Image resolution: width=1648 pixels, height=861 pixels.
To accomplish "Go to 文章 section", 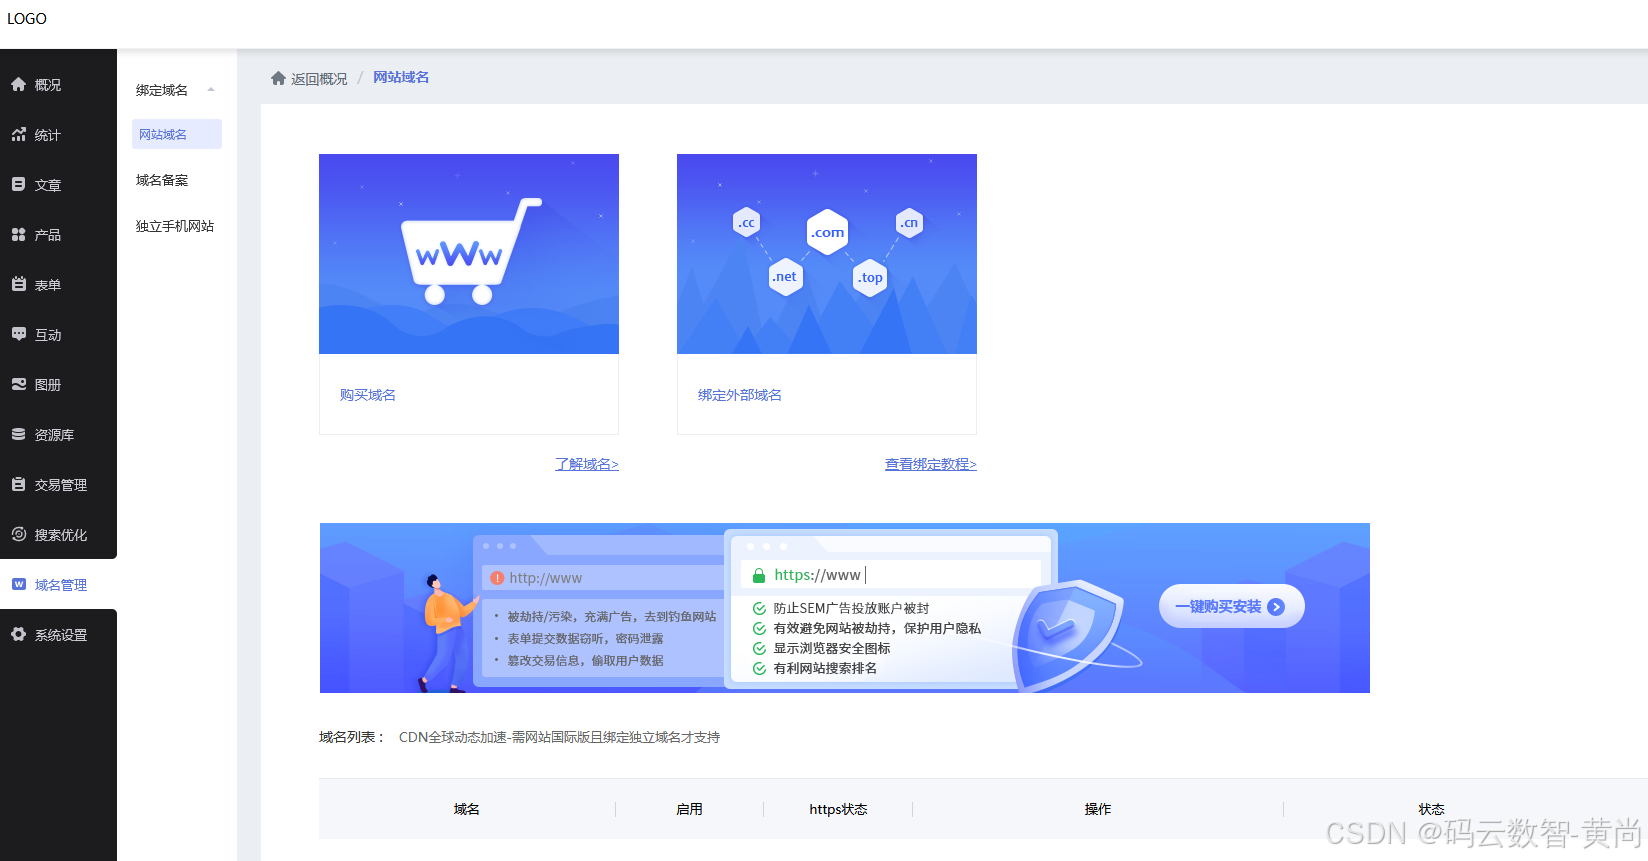I will coord(58,185).
